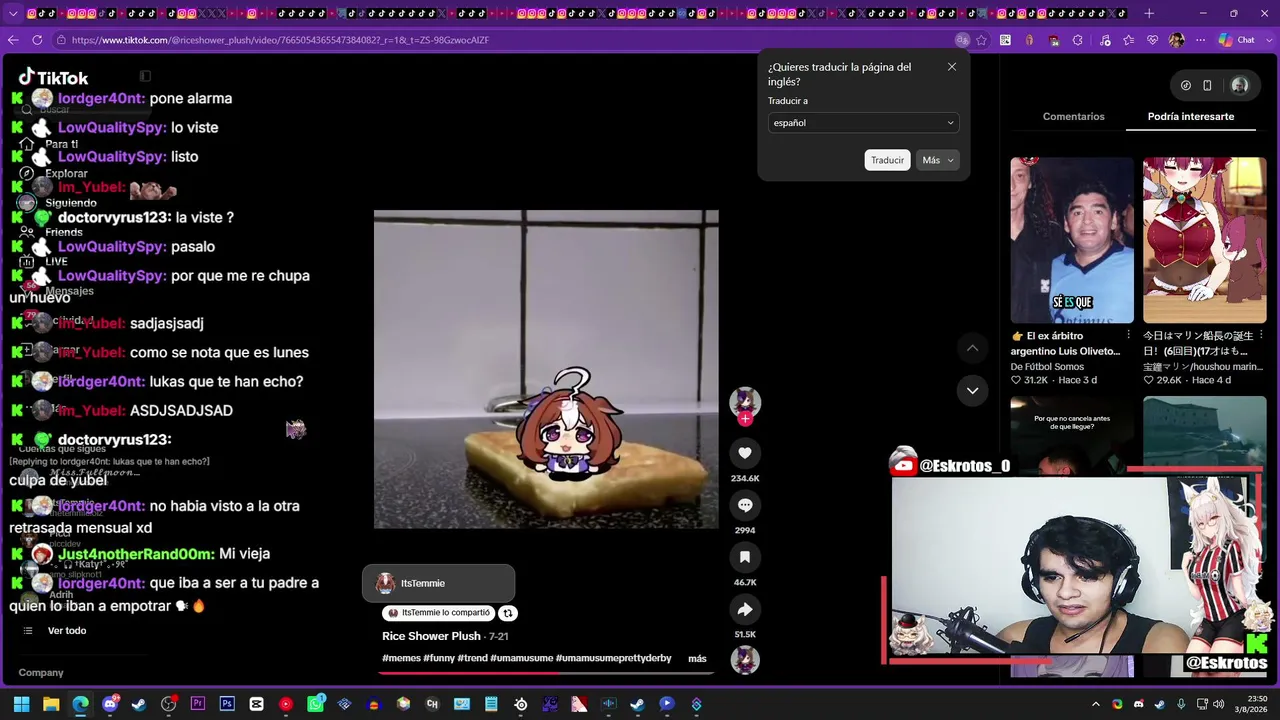The height and width of the screenshot is (720, 1280).
Task: Bookmark this page with the star icon
Action: (981, 40)
